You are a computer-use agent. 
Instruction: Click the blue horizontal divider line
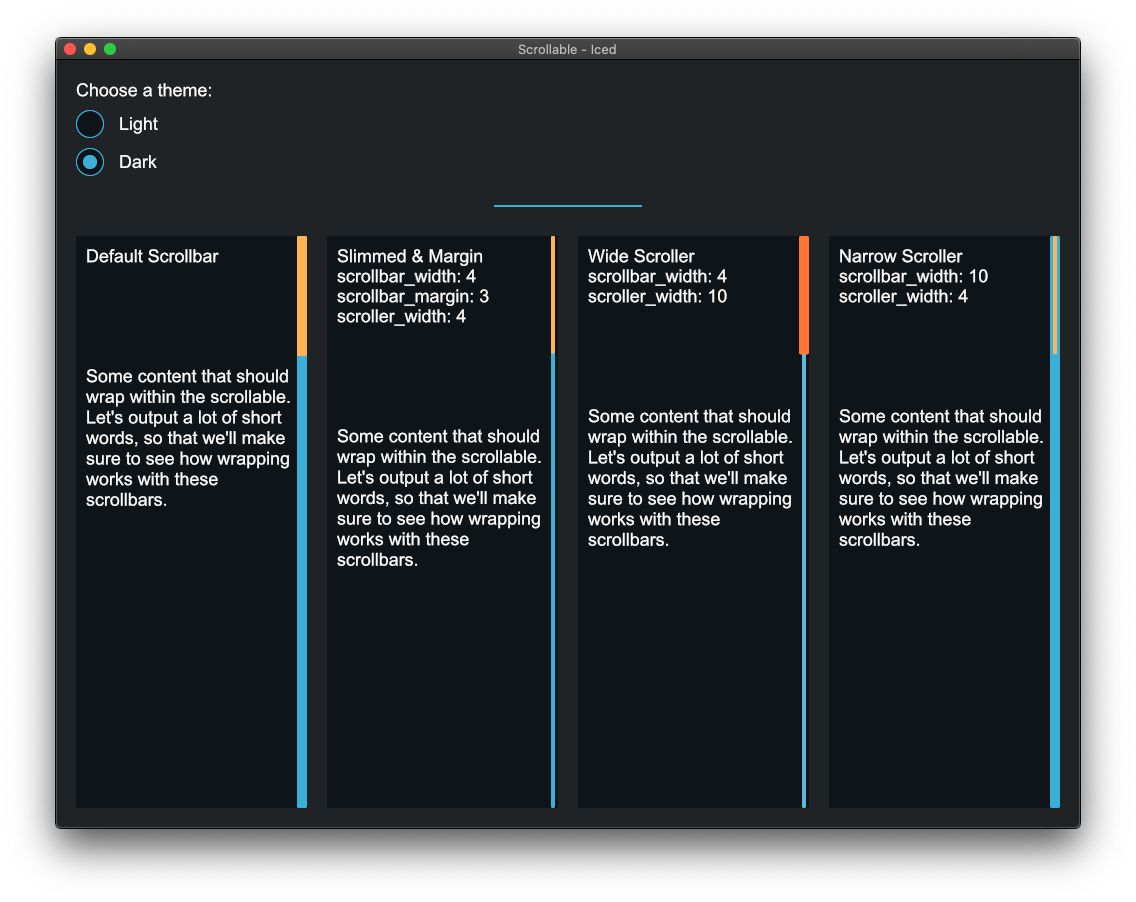[568, 206]
